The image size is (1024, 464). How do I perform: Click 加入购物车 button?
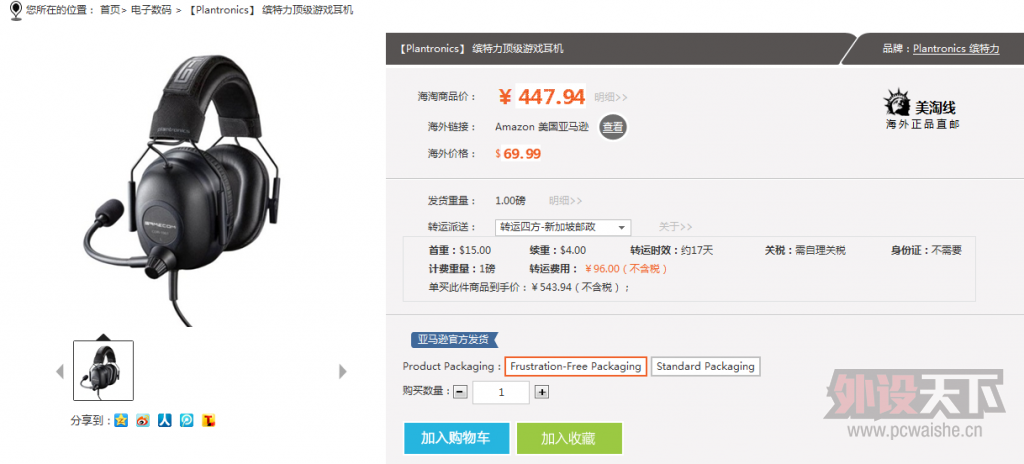click(456, 438)
